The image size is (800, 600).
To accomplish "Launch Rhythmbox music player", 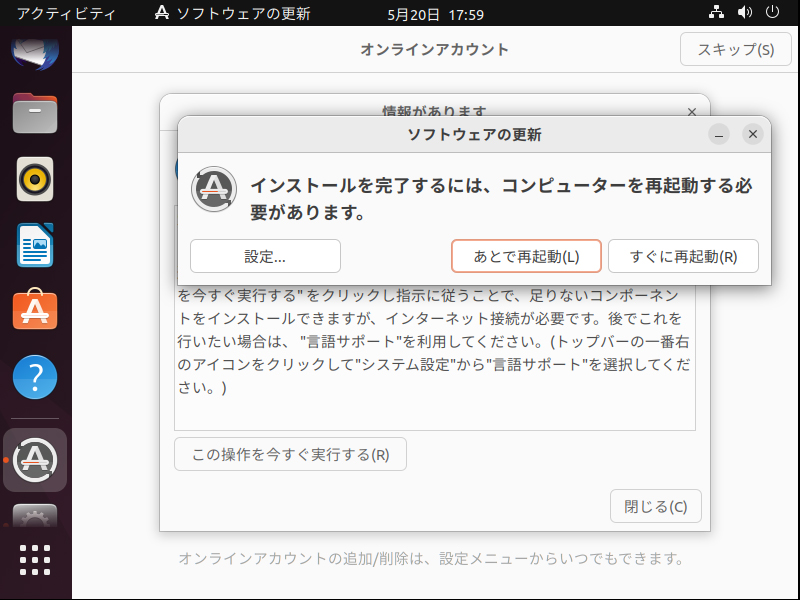I will [35, 179].
